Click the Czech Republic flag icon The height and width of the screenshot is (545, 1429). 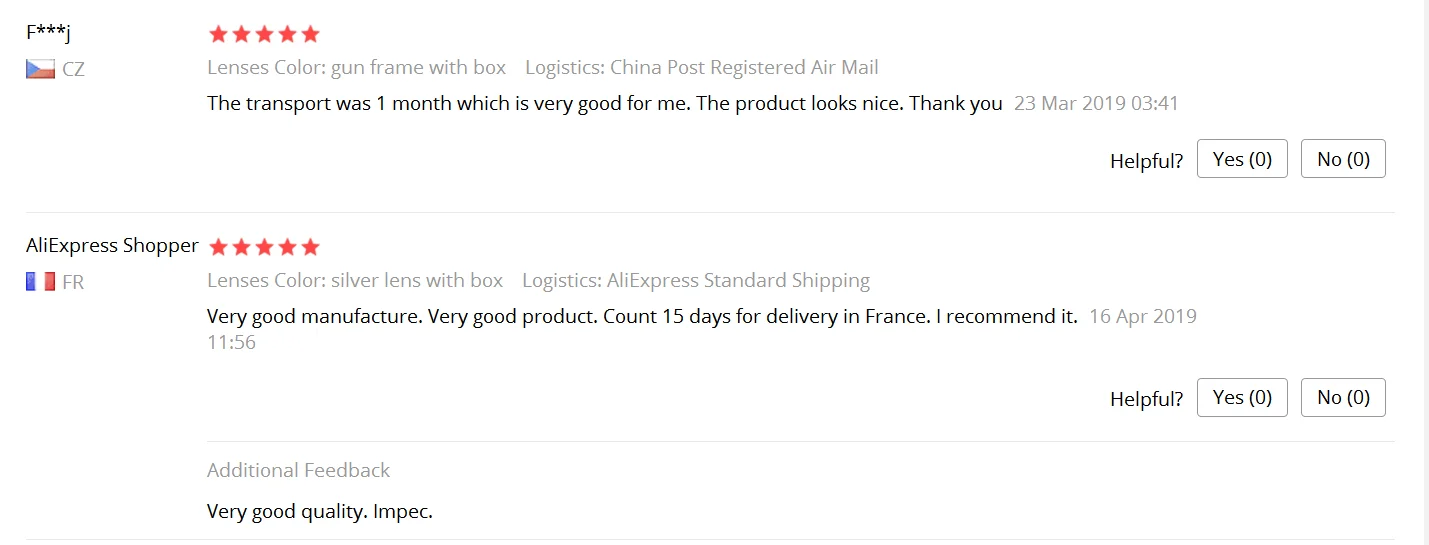[x=40, y=70]
